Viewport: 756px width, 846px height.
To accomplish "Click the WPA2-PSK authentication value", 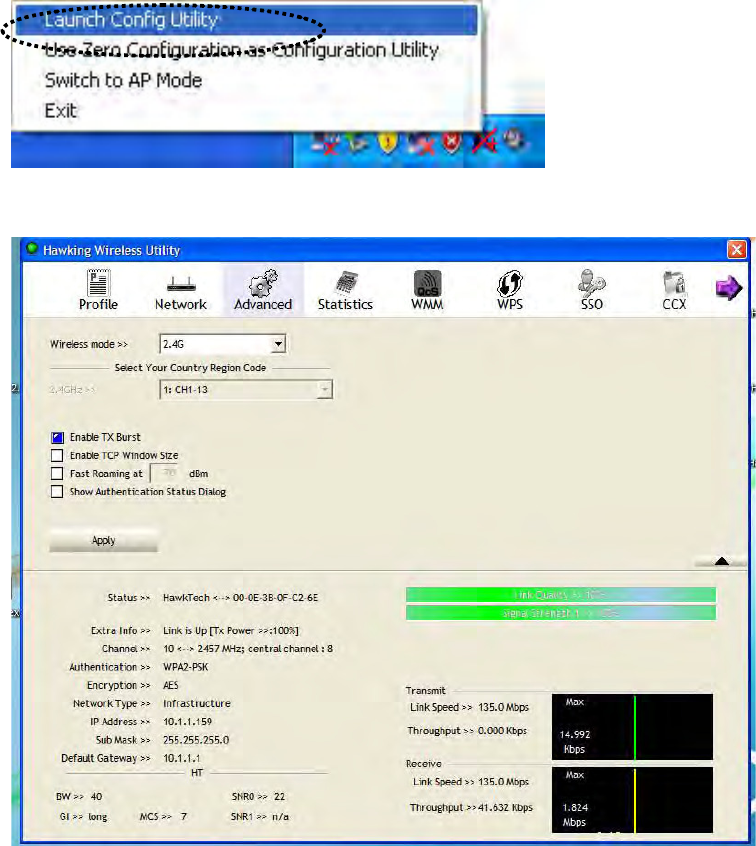I will coord(185,667).
